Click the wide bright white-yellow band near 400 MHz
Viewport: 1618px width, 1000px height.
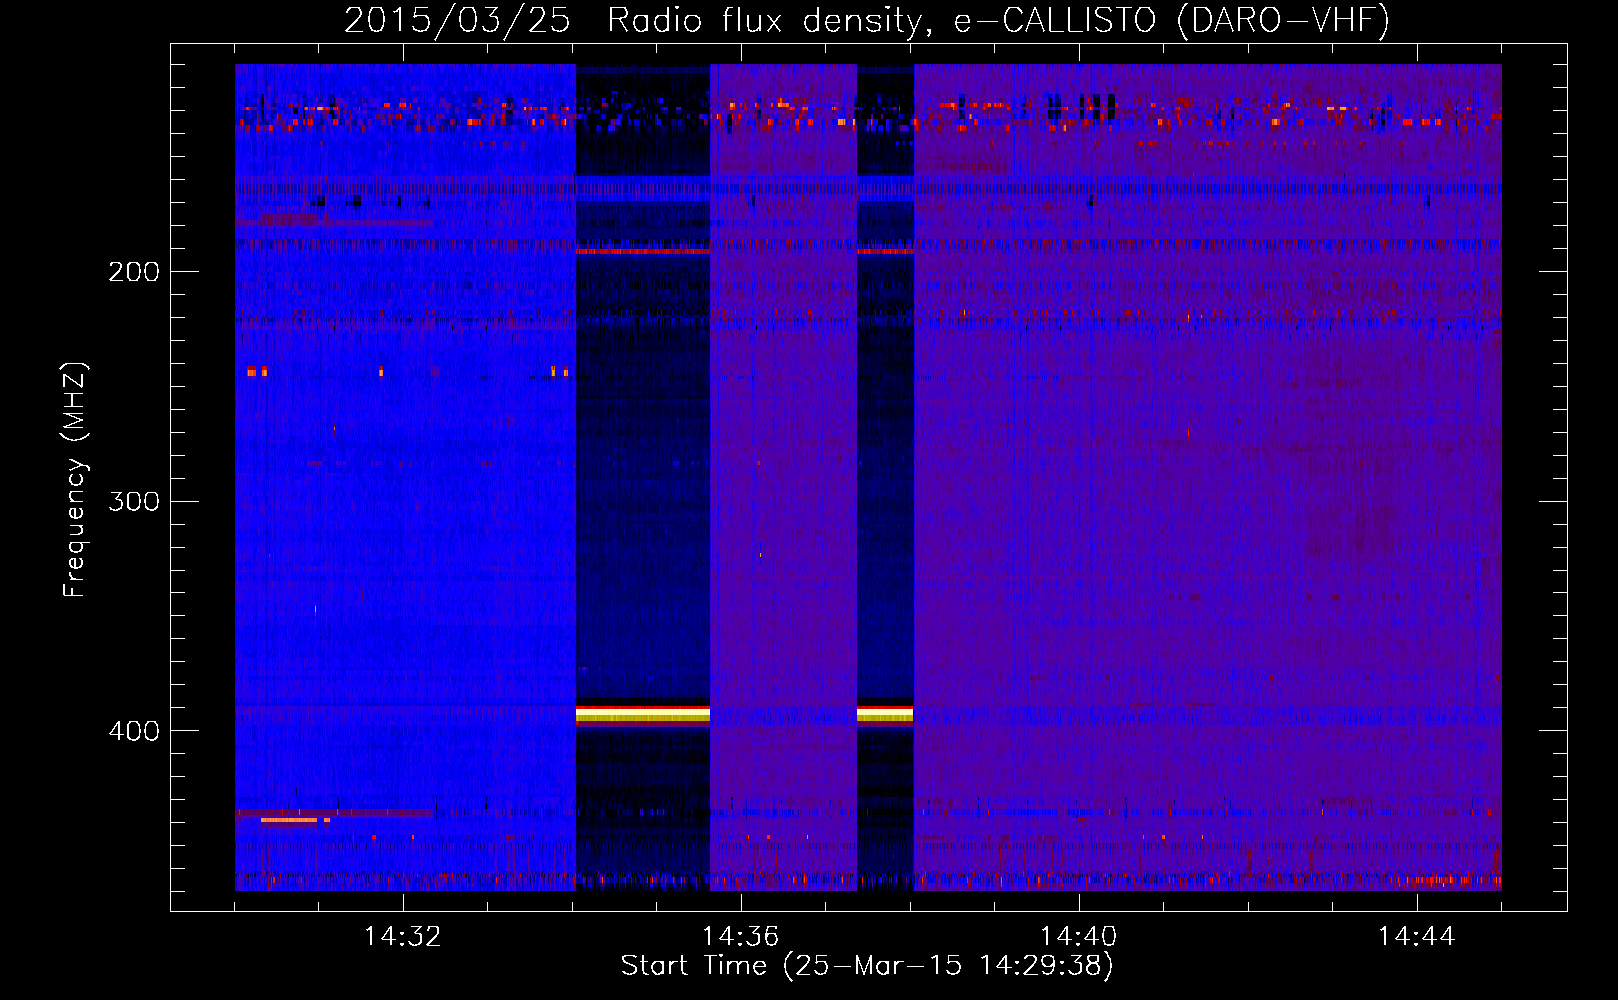[643, 713]
